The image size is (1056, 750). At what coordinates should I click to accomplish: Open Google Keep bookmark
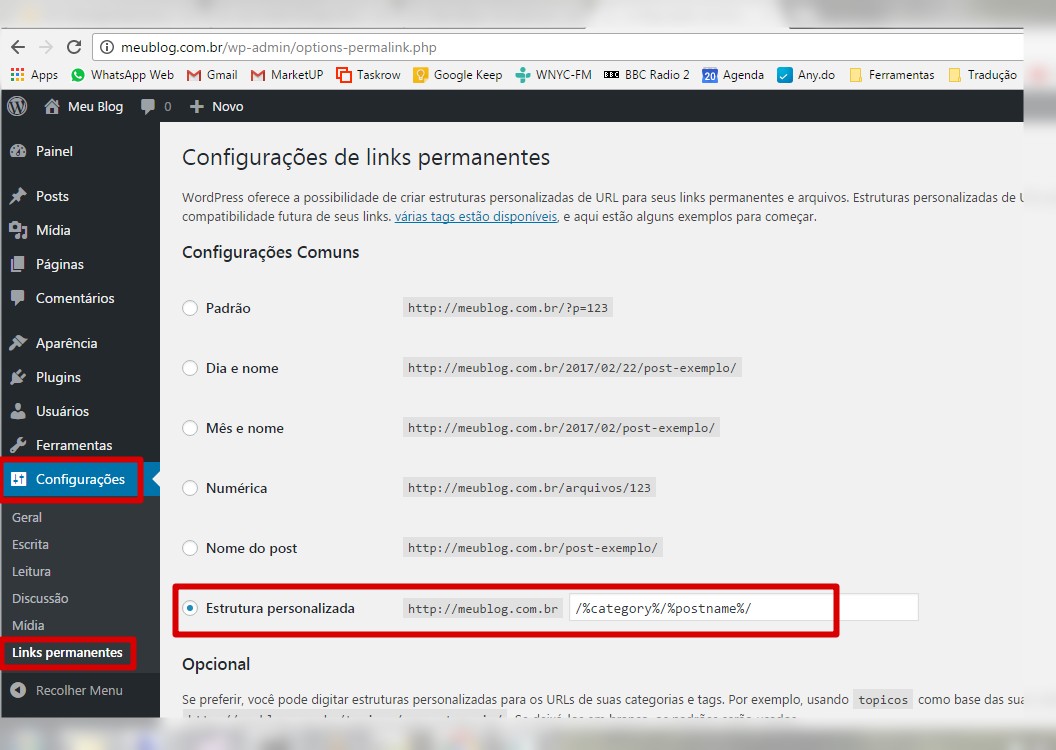click(x=458, y=75)
